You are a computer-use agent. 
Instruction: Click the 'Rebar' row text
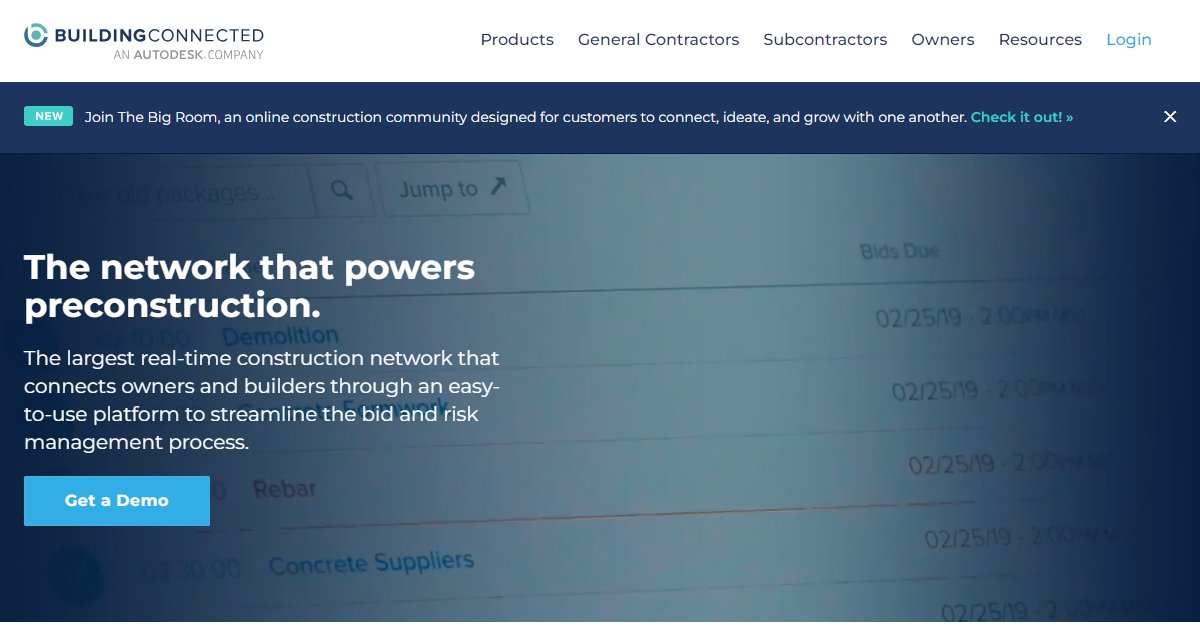click(x=284, y=489)
